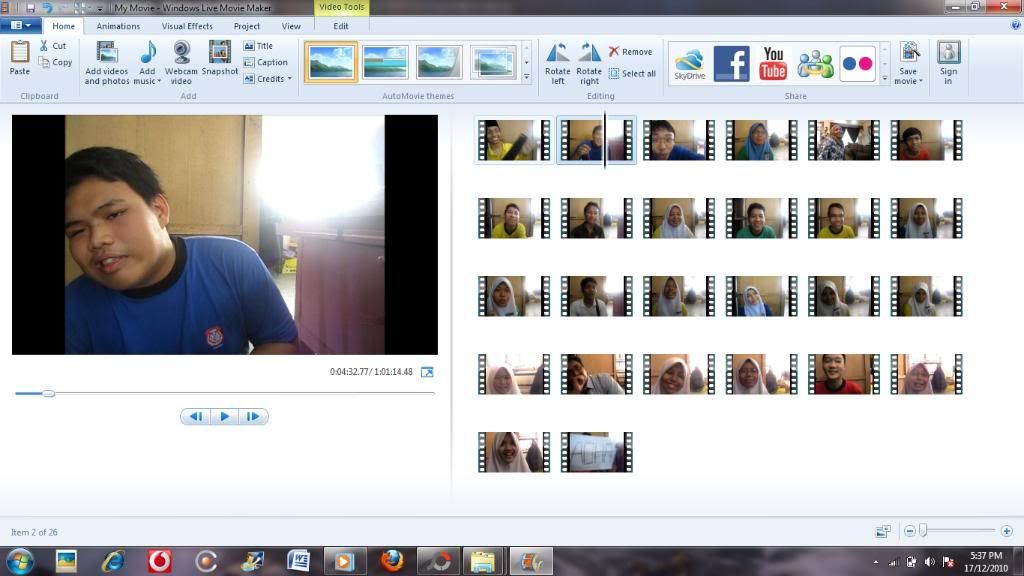Switch to the Animations tab

(118, 26)
